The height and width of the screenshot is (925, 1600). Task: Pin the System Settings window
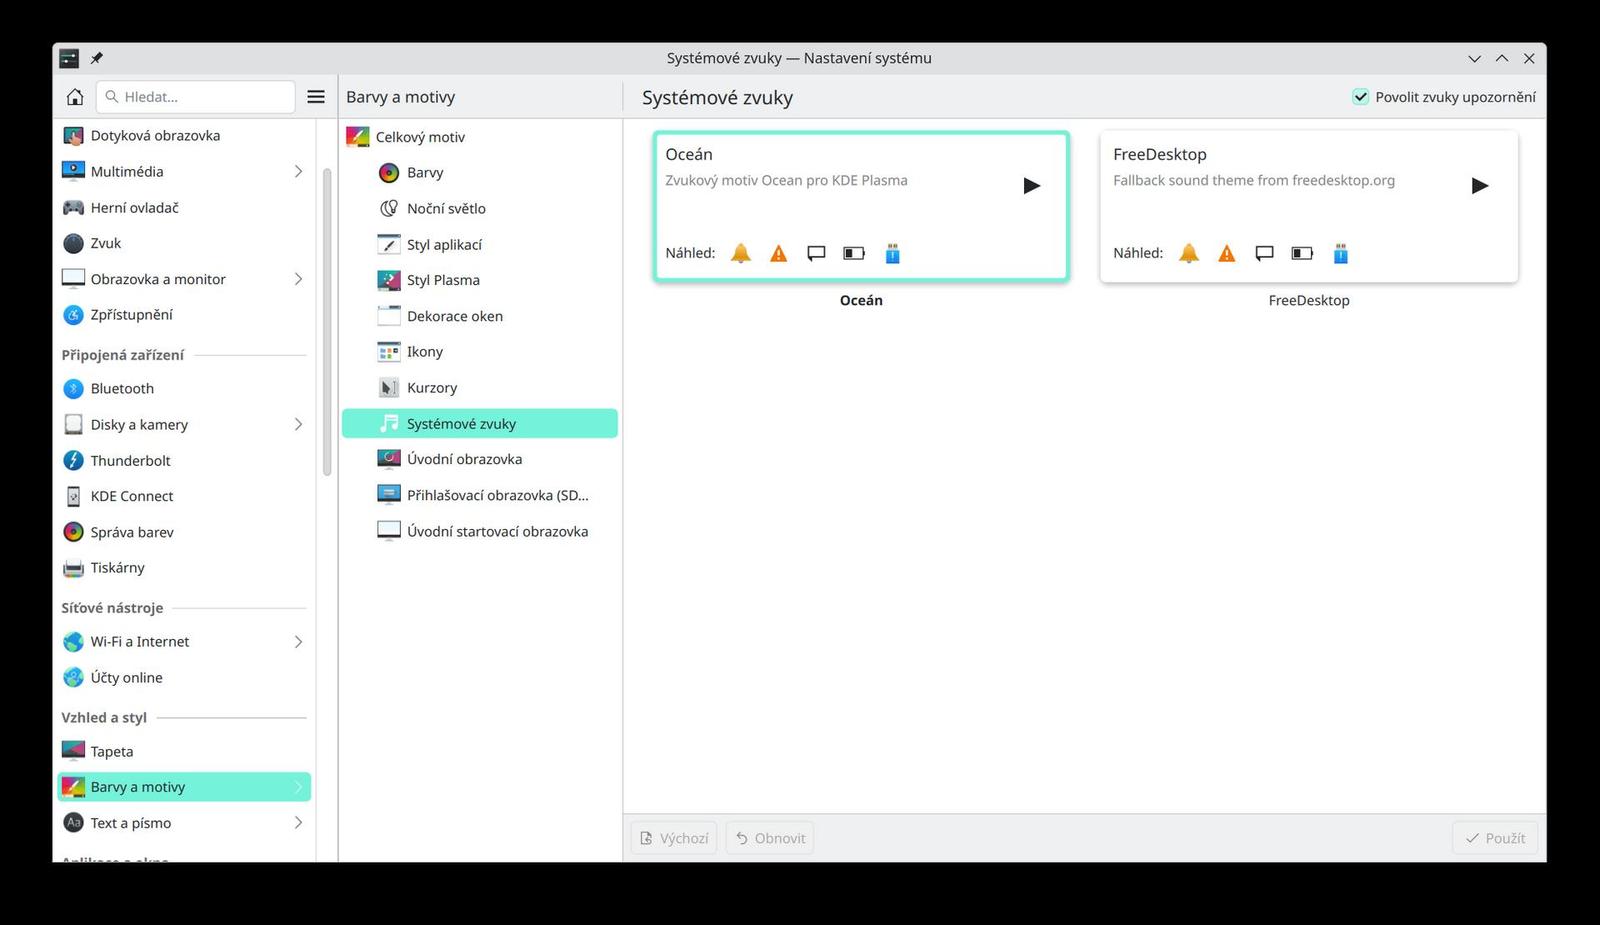click(96, 58)
